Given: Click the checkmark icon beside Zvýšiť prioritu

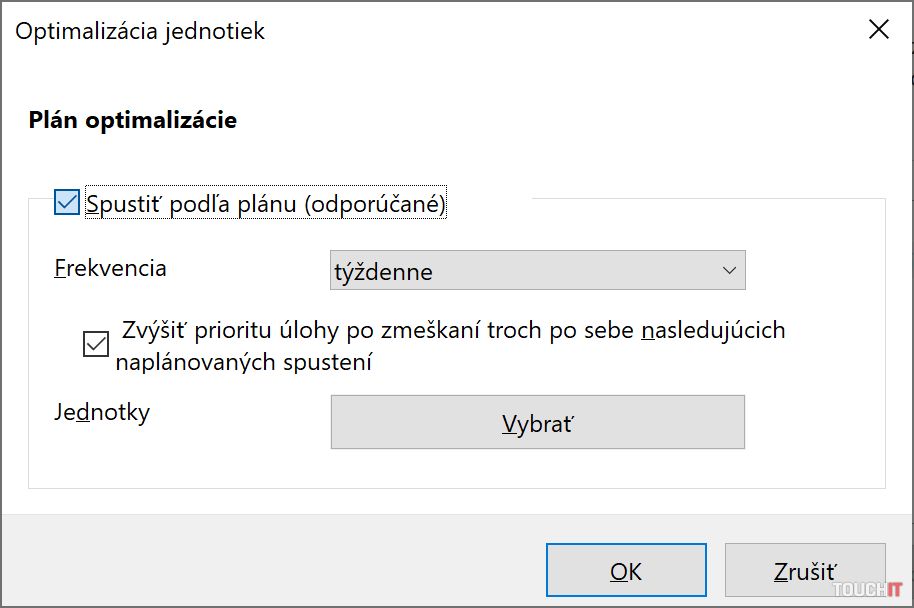Looking at the screenshot, I should pyautogui.click(x=97, y=345).
